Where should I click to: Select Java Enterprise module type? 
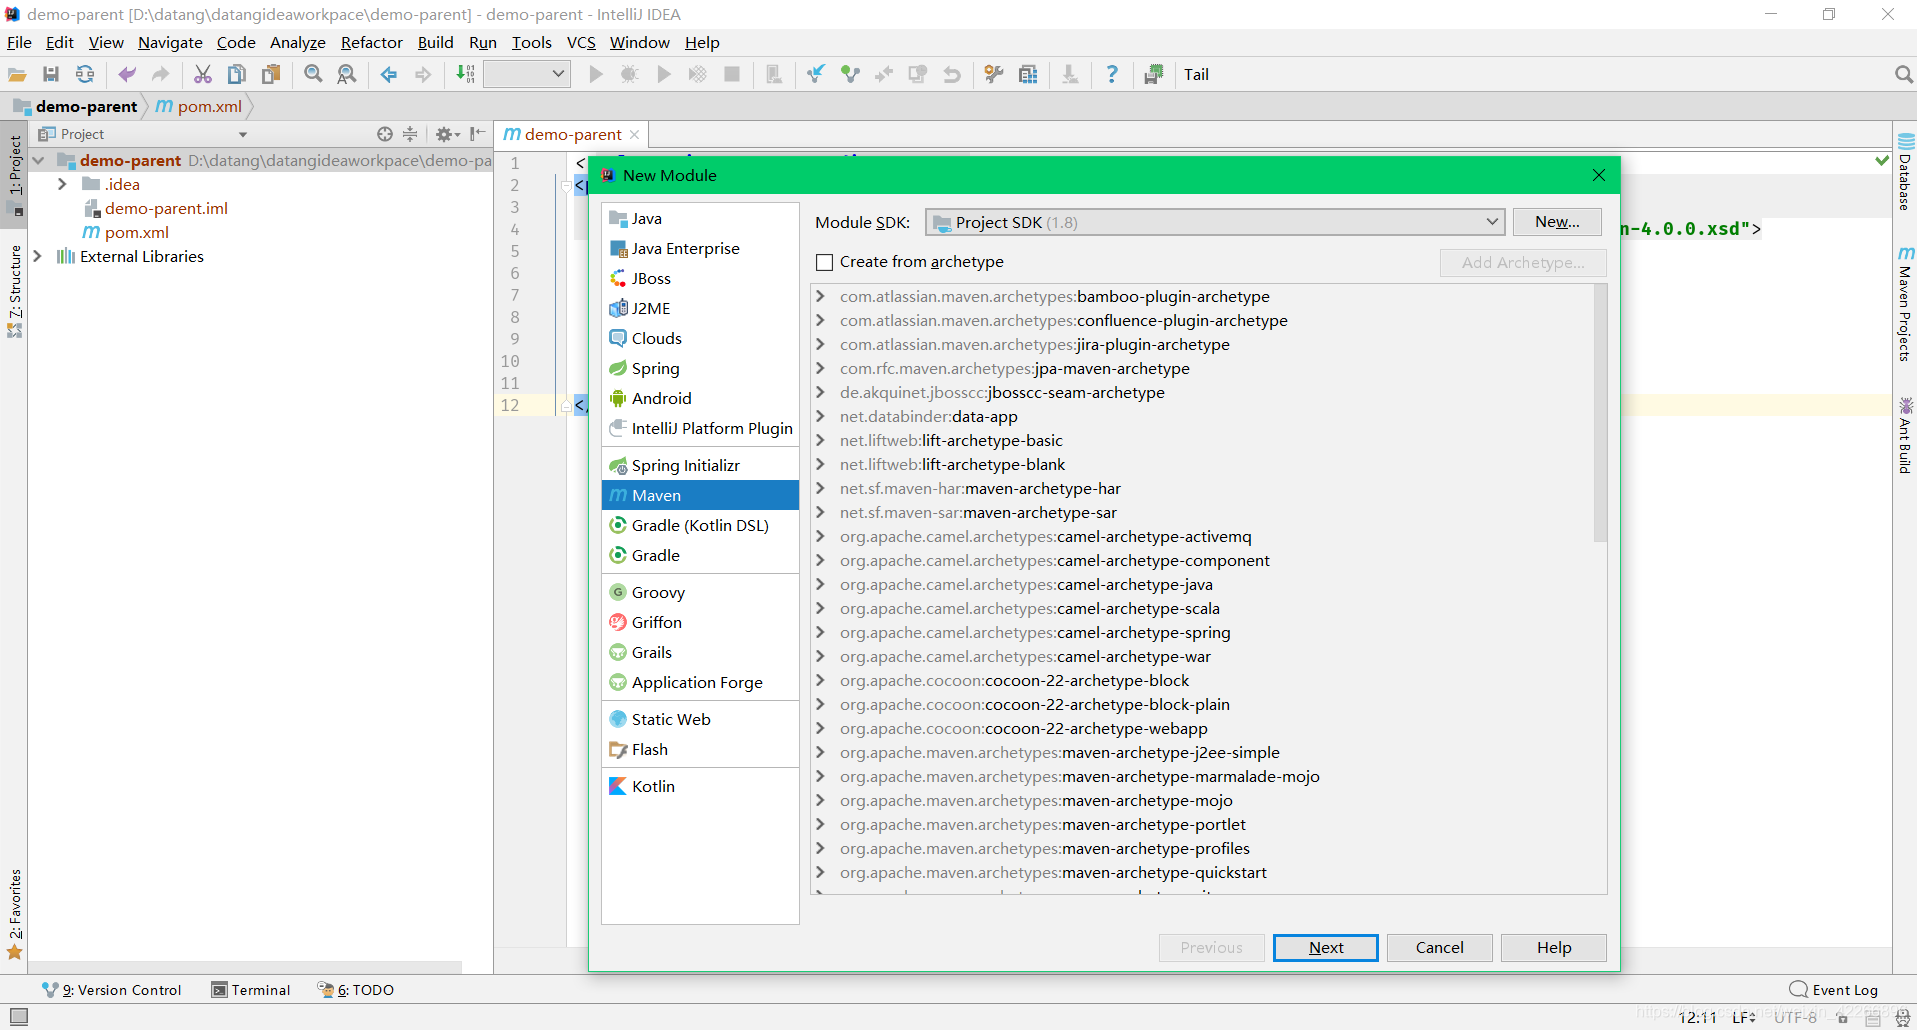(700, 248)
